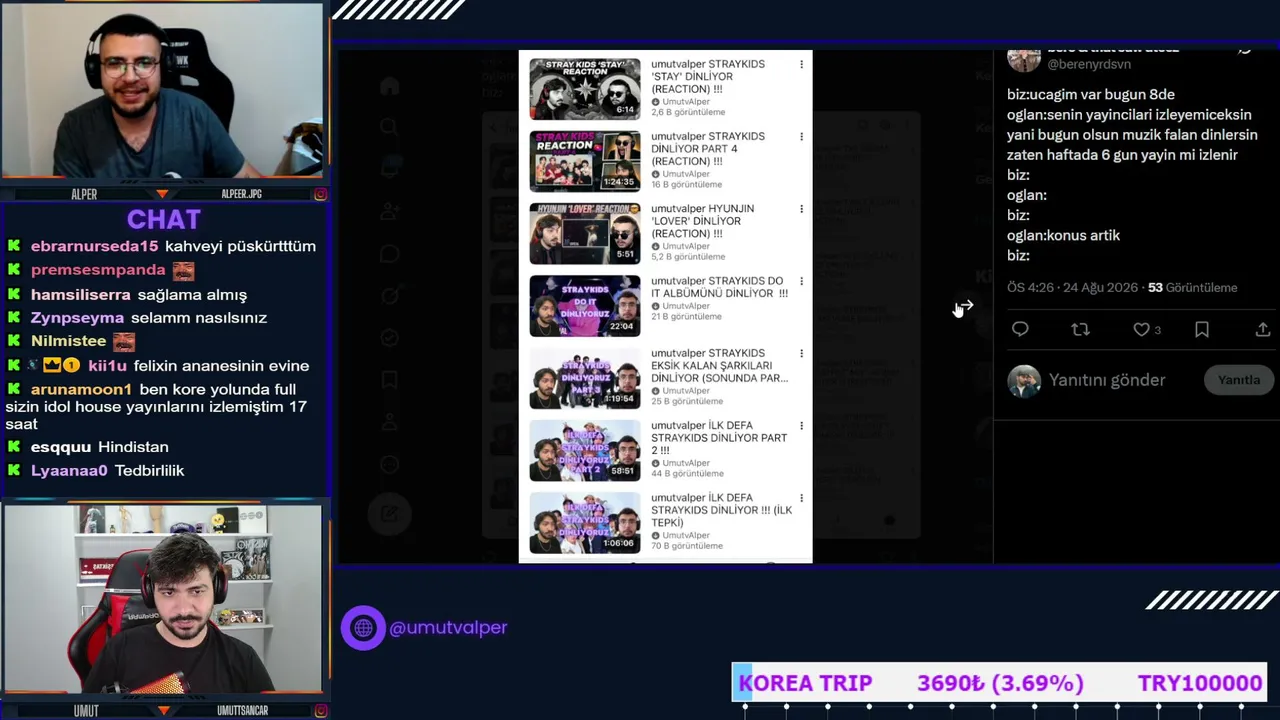Open options for STRAYKIDS DO IT album video

pyautogui.click(x=801, y=281)
